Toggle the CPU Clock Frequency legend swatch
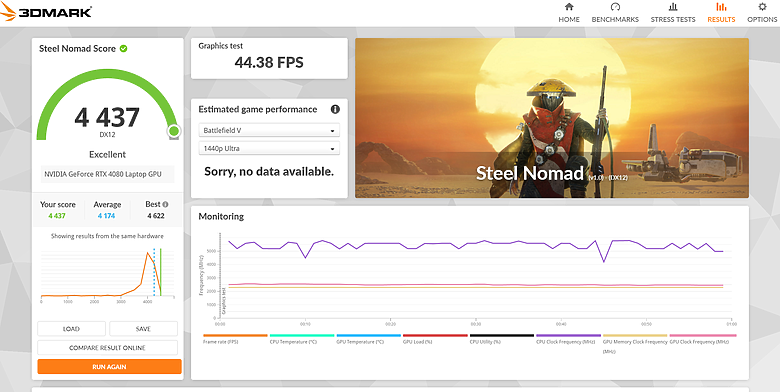Screen dimensions: 780x392 point(568,335)
